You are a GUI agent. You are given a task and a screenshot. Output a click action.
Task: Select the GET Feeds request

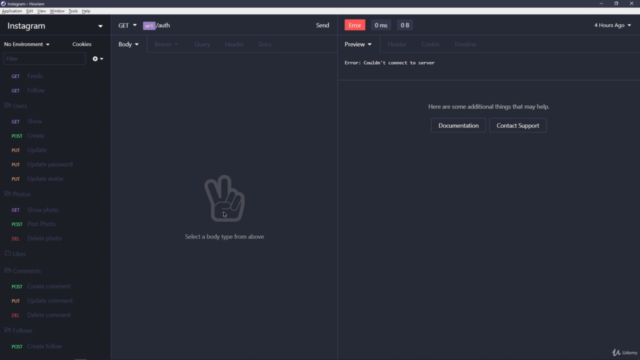(55, 76)
